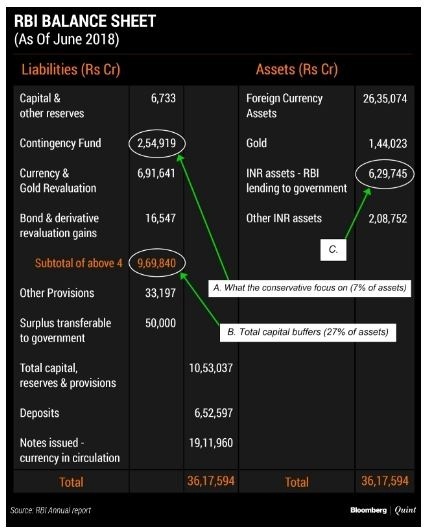The width and height of the screenshot is (424, 529).
Task: Select the value 50,000
Action: [x=161, y=323]
